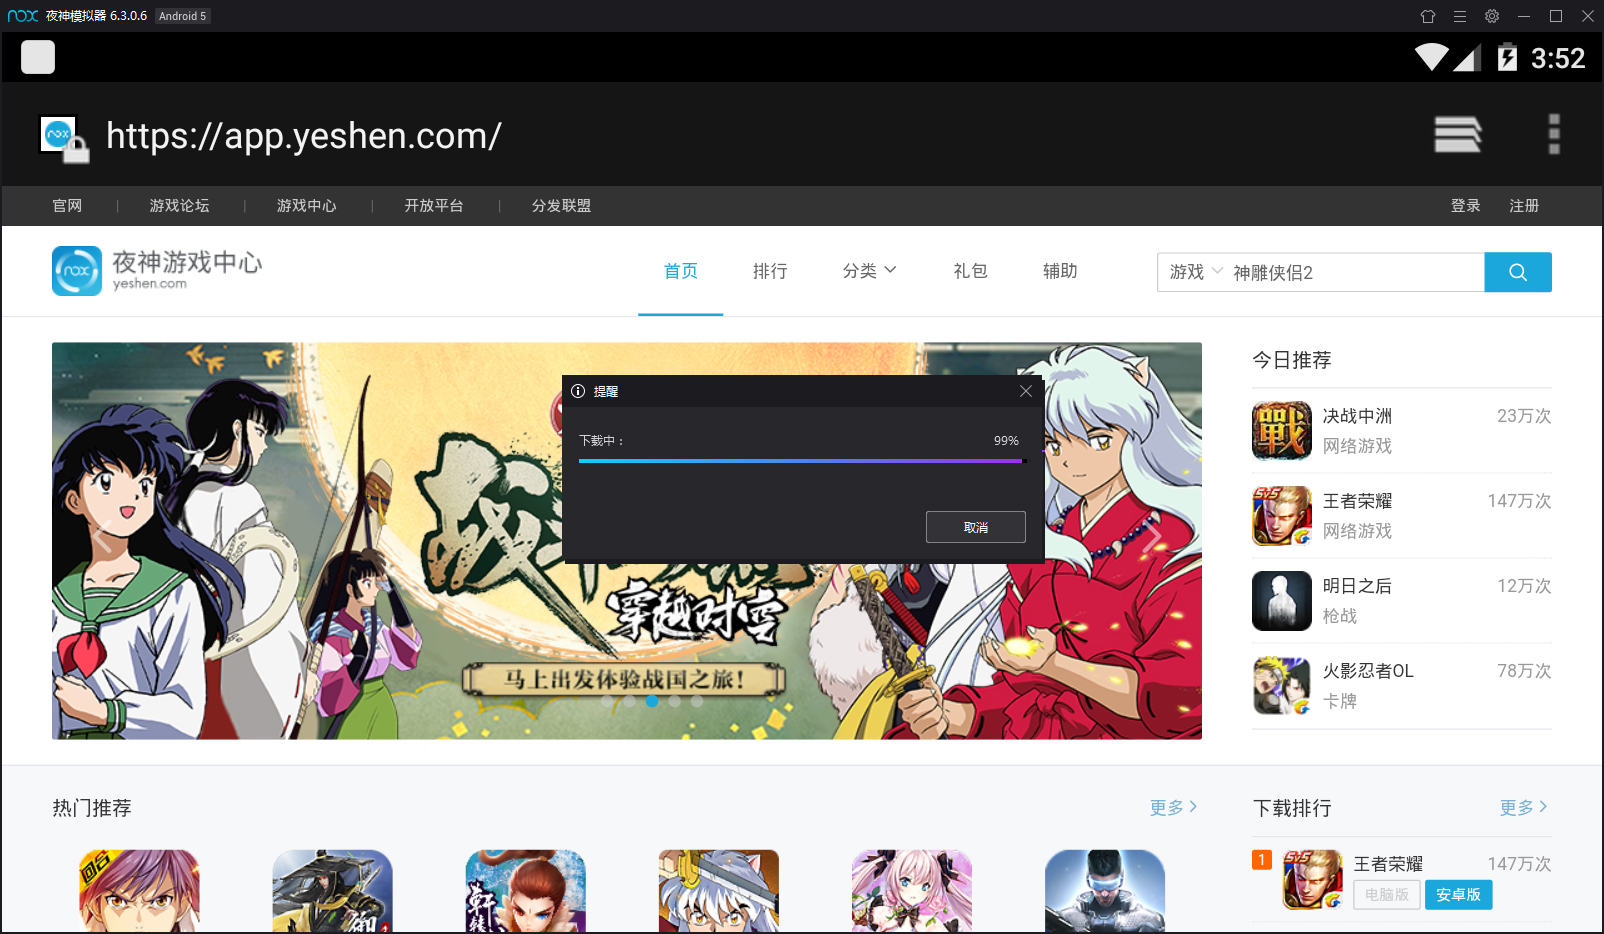Viewport: 1604px width, 934px height.
Task: Click the 3:52 clock in status bar
Action: [x=1558, y=58]
